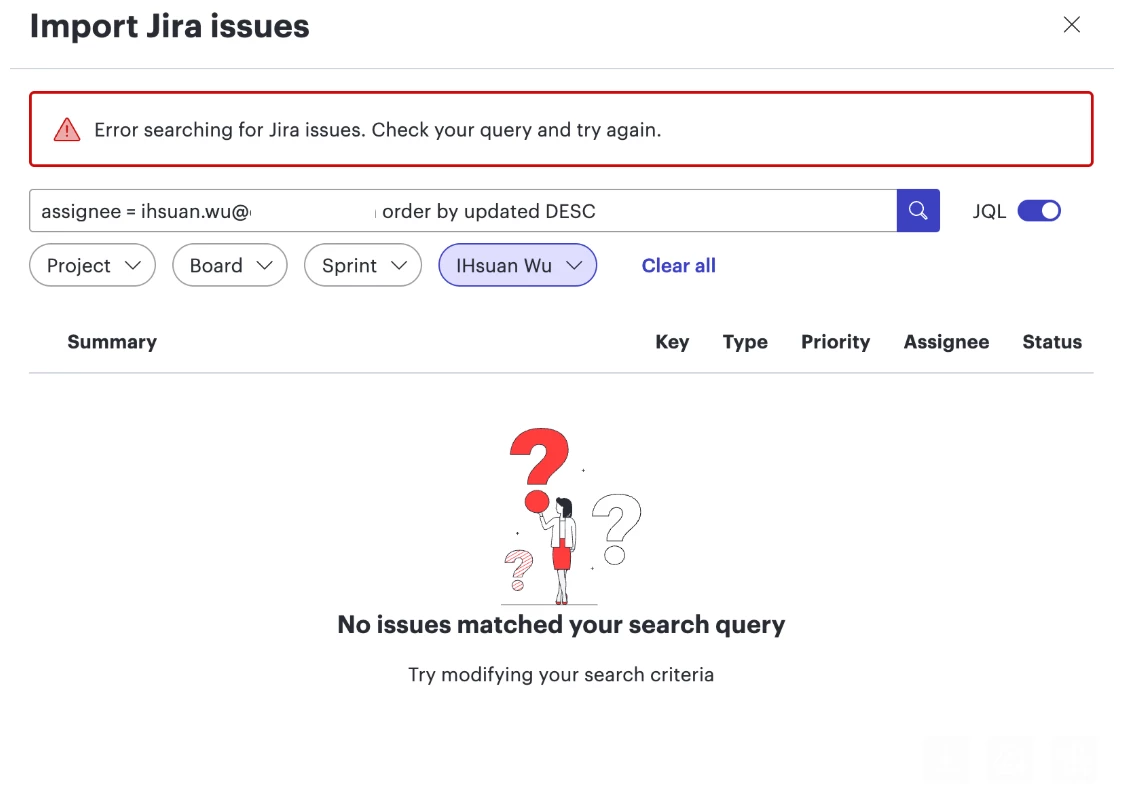Viewport: 1130px width, 786px height.
Task: Open the Board filter dropdown
Action: tap(230, 265)
